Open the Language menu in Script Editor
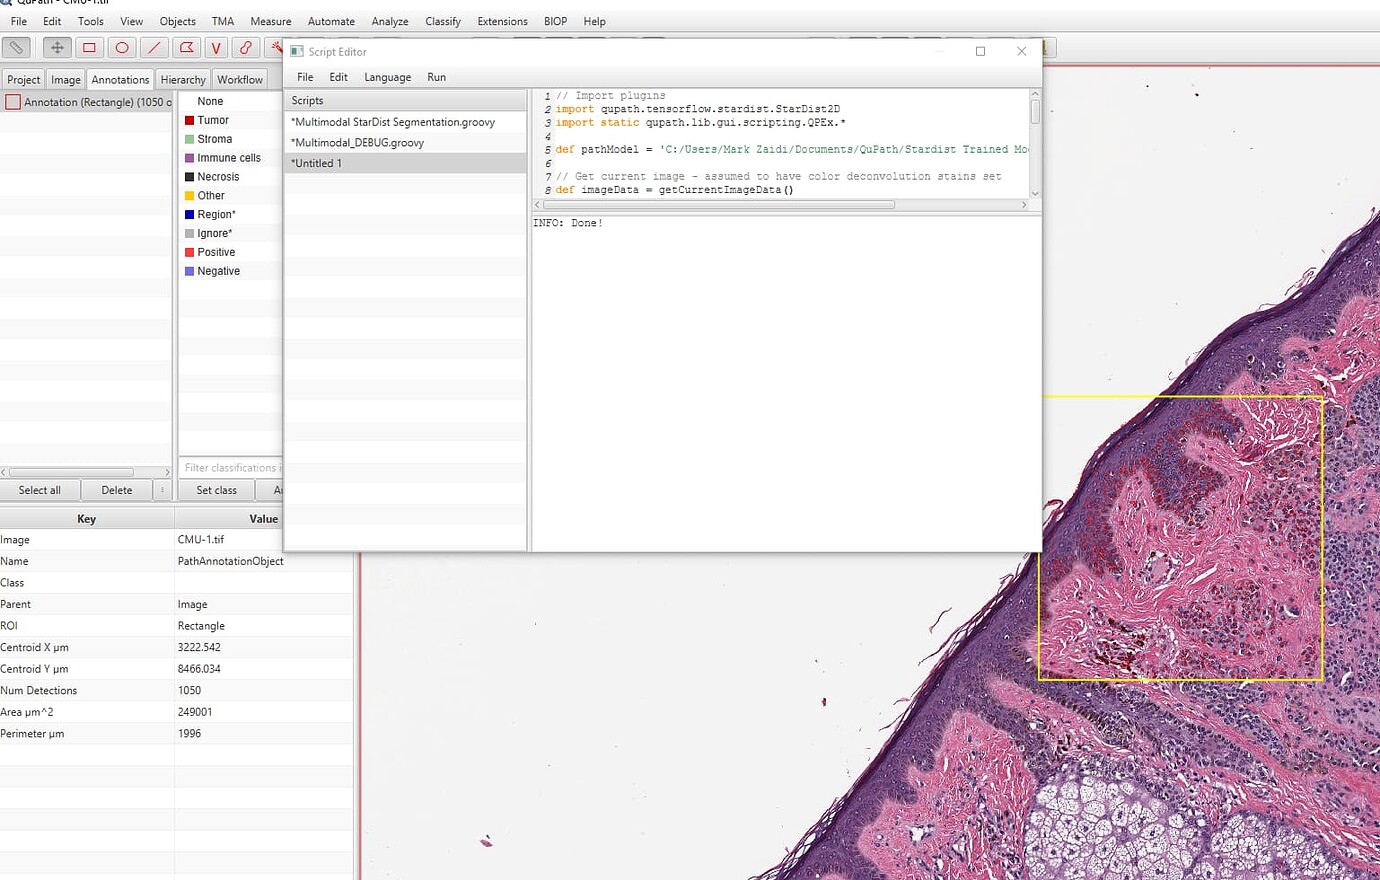The image size is (1380, 880). [387, 77]
